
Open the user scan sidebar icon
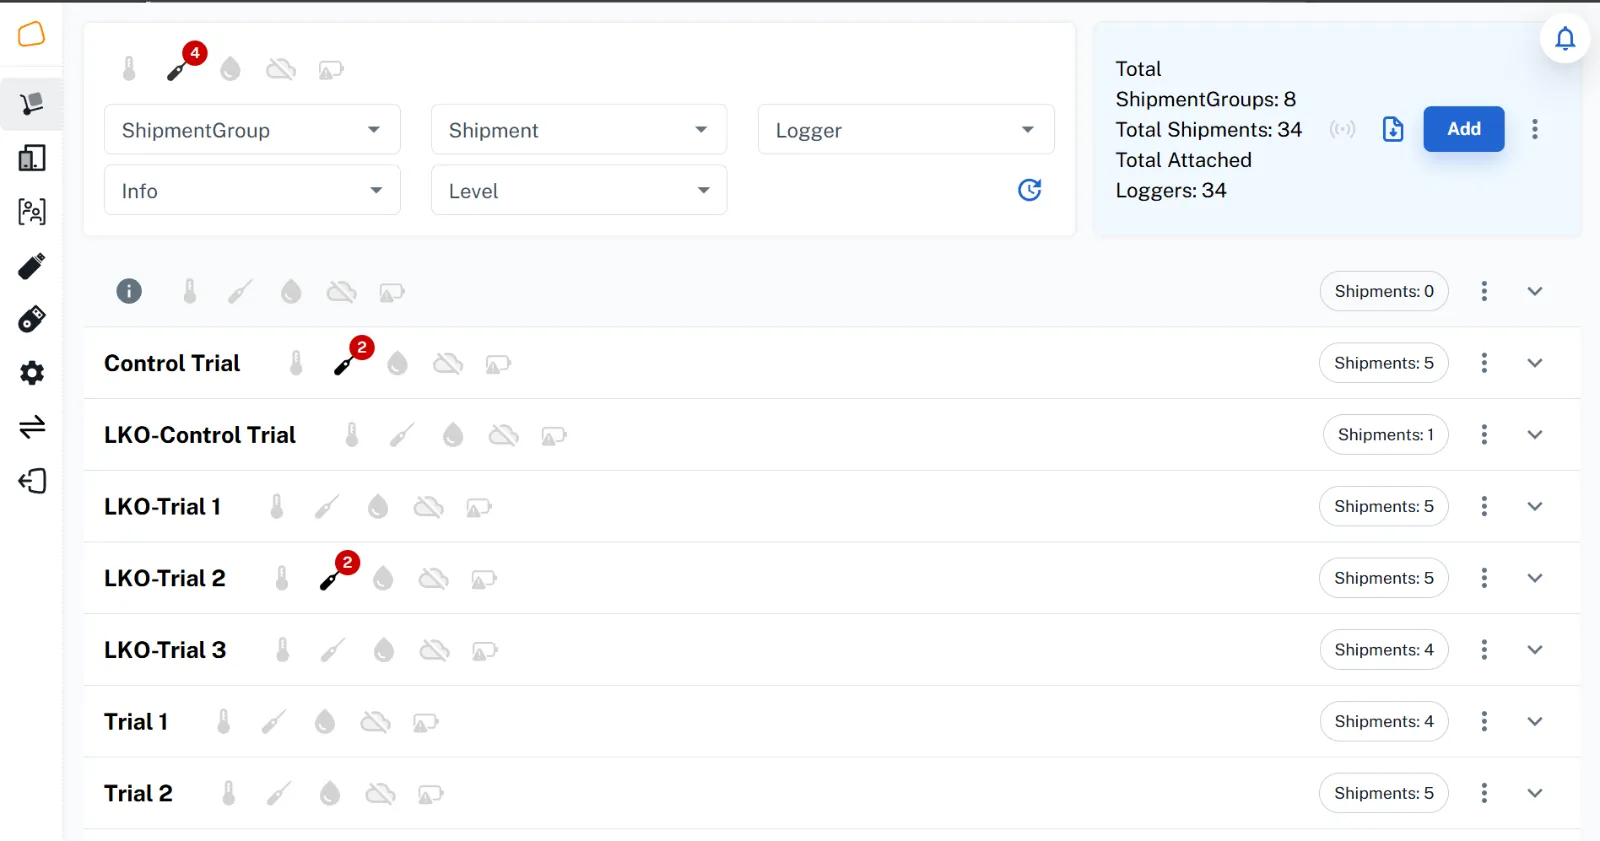tap(32, 212)
